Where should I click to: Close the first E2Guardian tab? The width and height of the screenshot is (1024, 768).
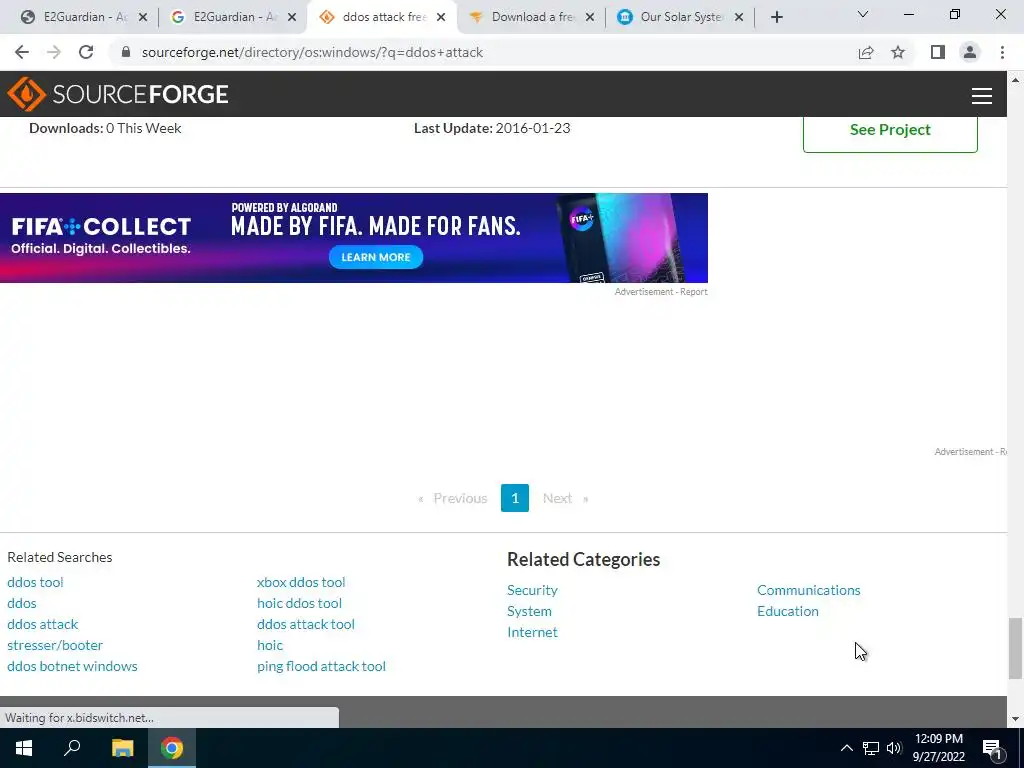pyautogui.click(x=143, y=17)
